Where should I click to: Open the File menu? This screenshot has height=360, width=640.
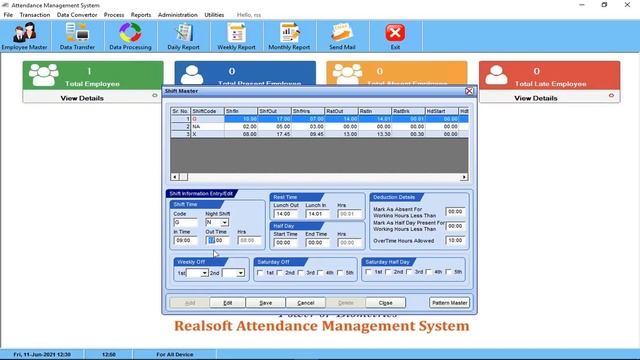click(8, 15)
